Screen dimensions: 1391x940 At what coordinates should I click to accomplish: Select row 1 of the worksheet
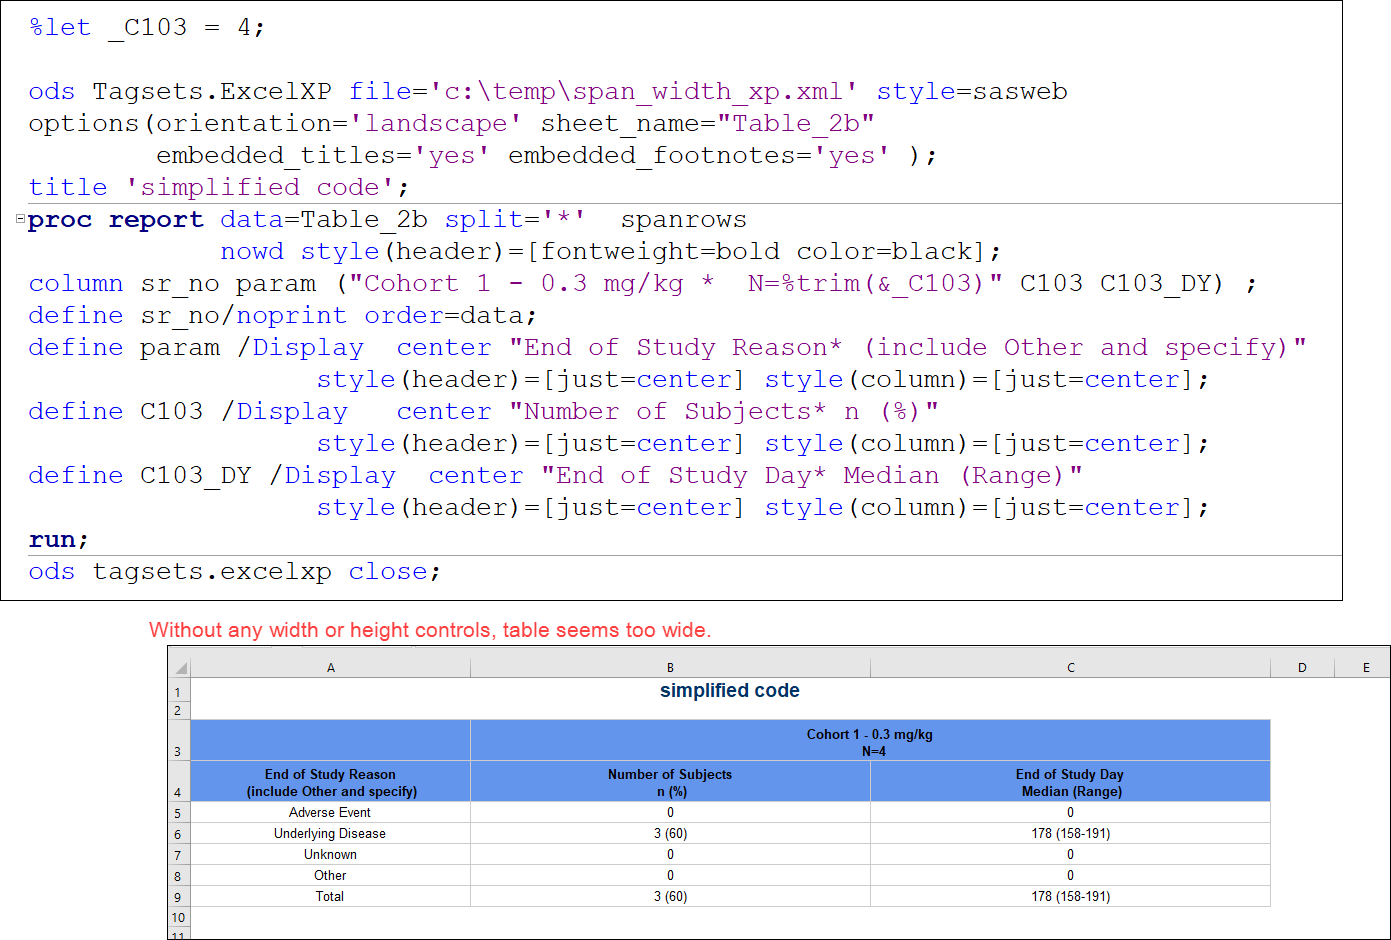[178, 691]
